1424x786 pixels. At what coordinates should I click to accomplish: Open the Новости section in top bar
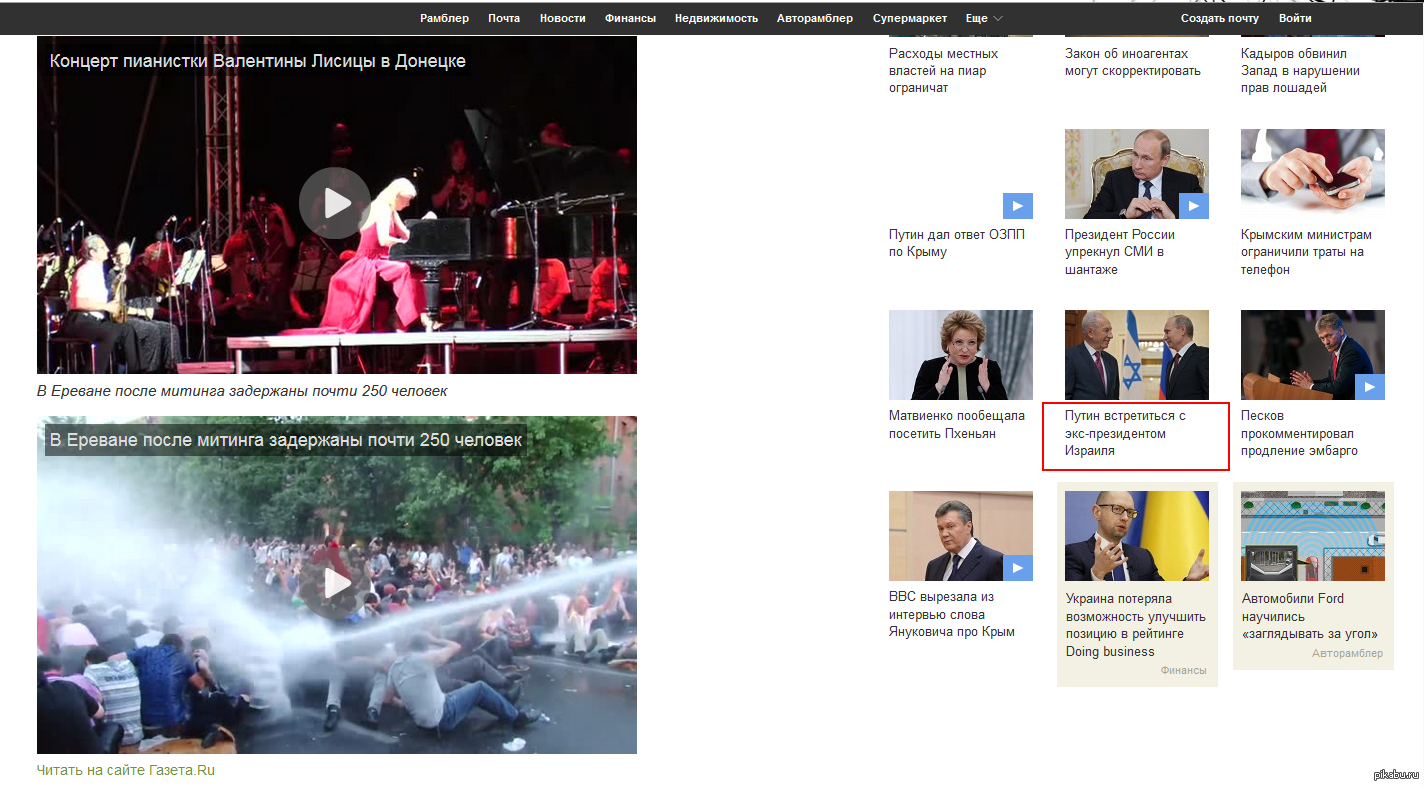tap(562, 18)
